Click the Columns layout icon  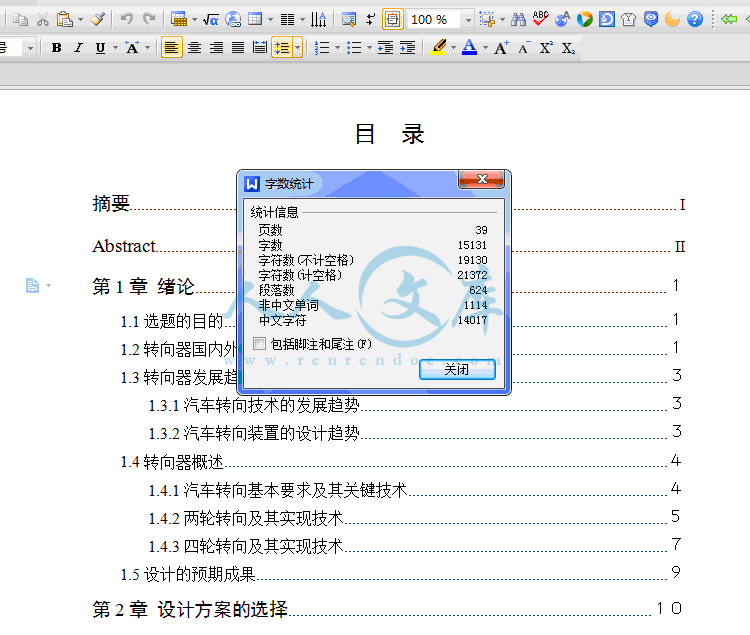[287, 20]
